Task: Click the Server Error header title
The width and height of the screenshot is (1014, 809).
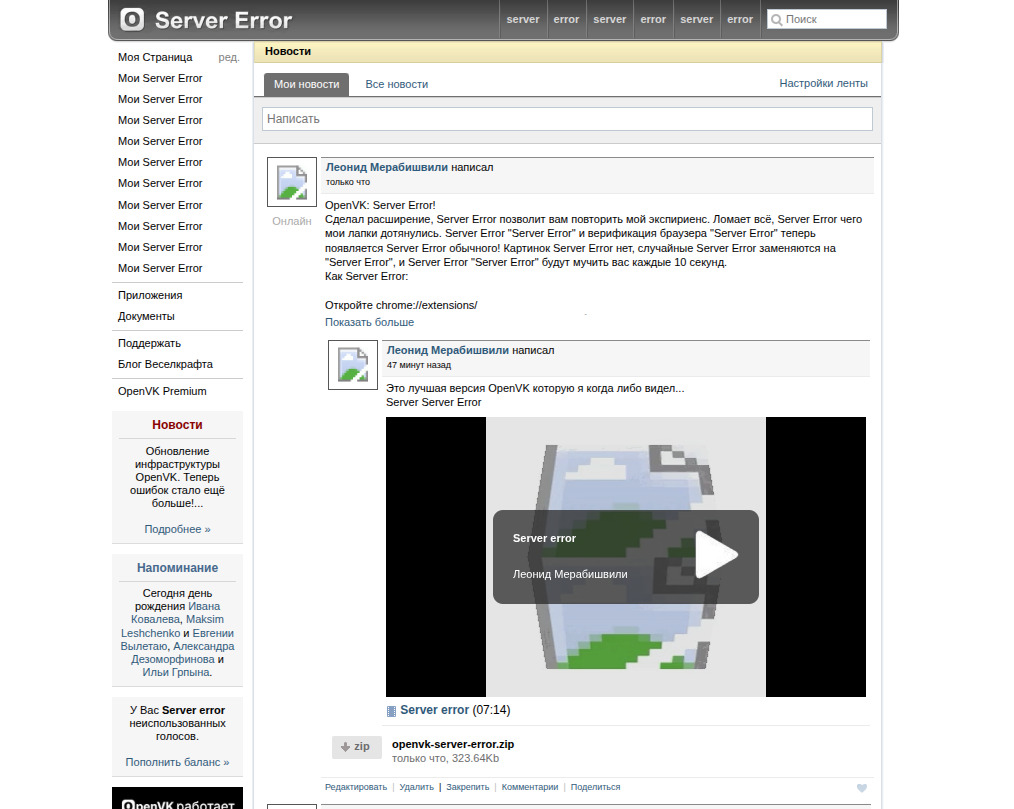Action: [223, 20]
